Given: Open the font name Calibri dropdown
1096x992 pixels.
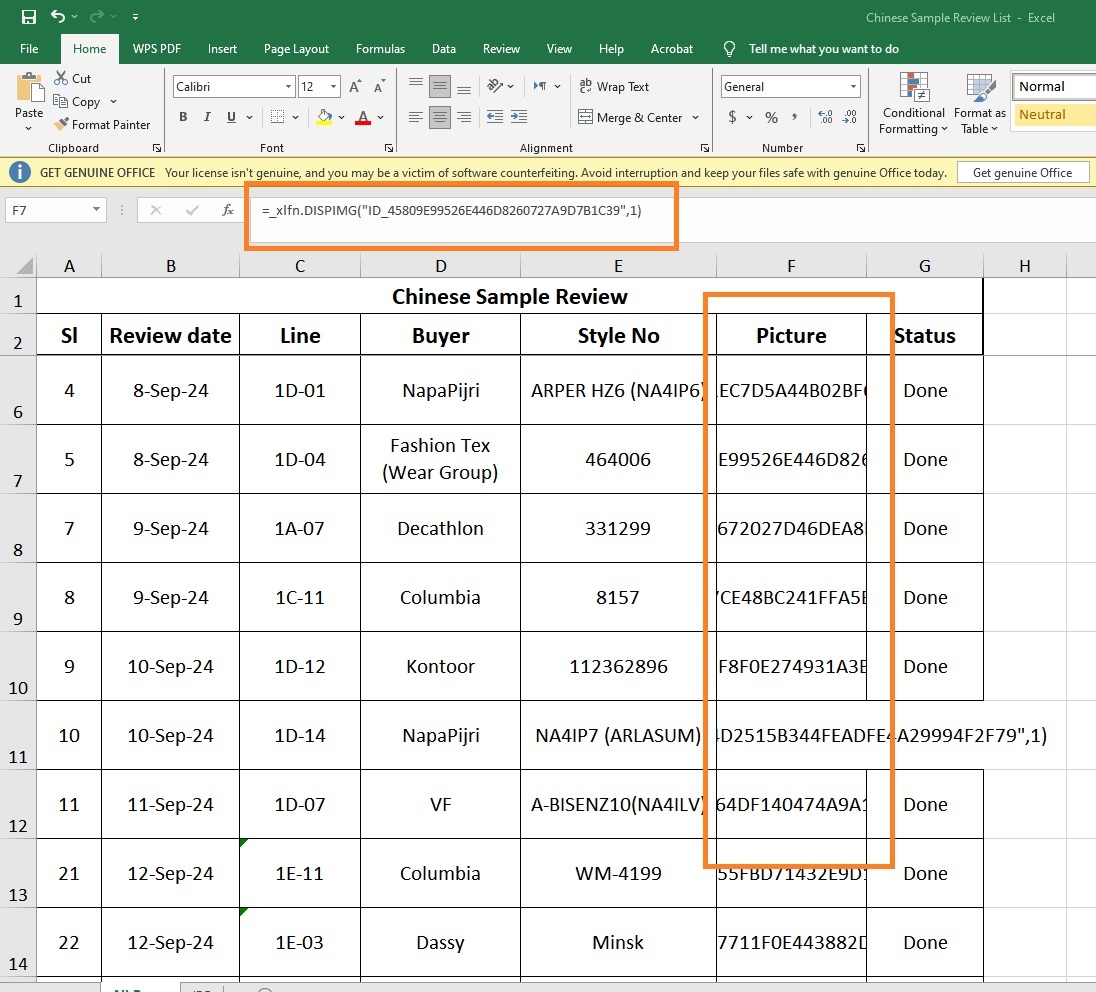Looking at the screenshot, I should 288,87.
